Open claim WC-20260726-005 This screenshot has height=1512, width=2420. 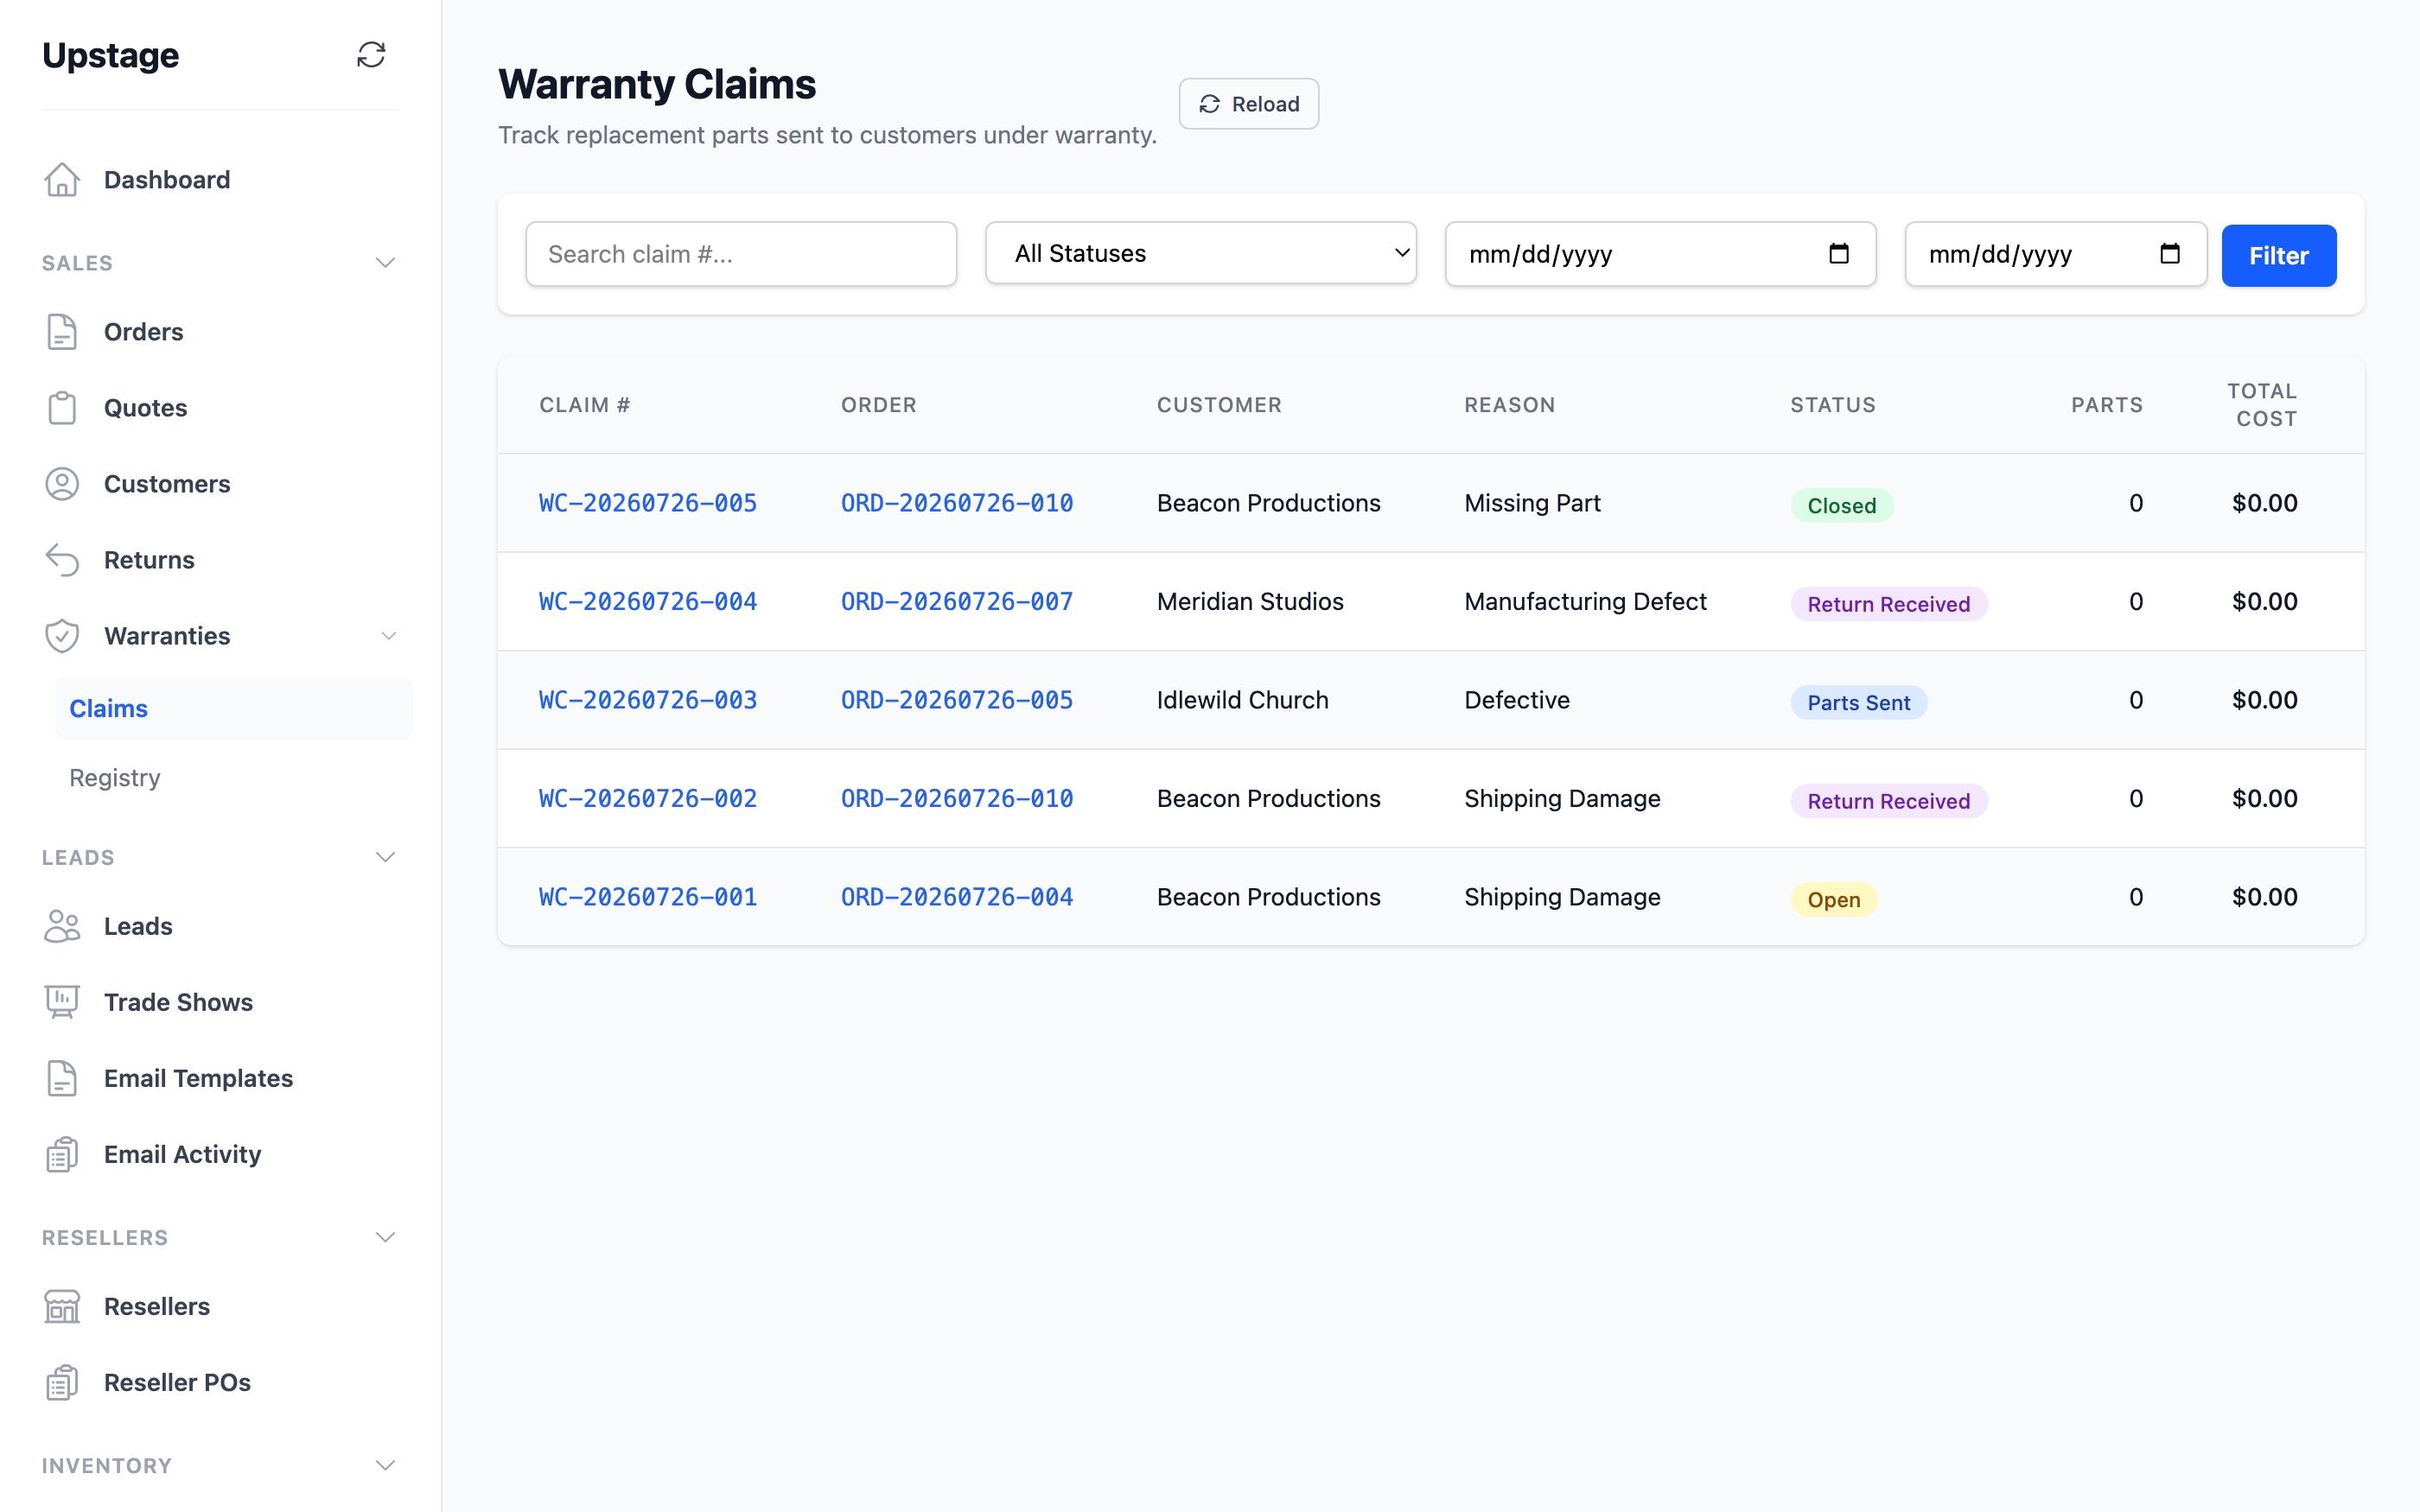coord(648,503)
